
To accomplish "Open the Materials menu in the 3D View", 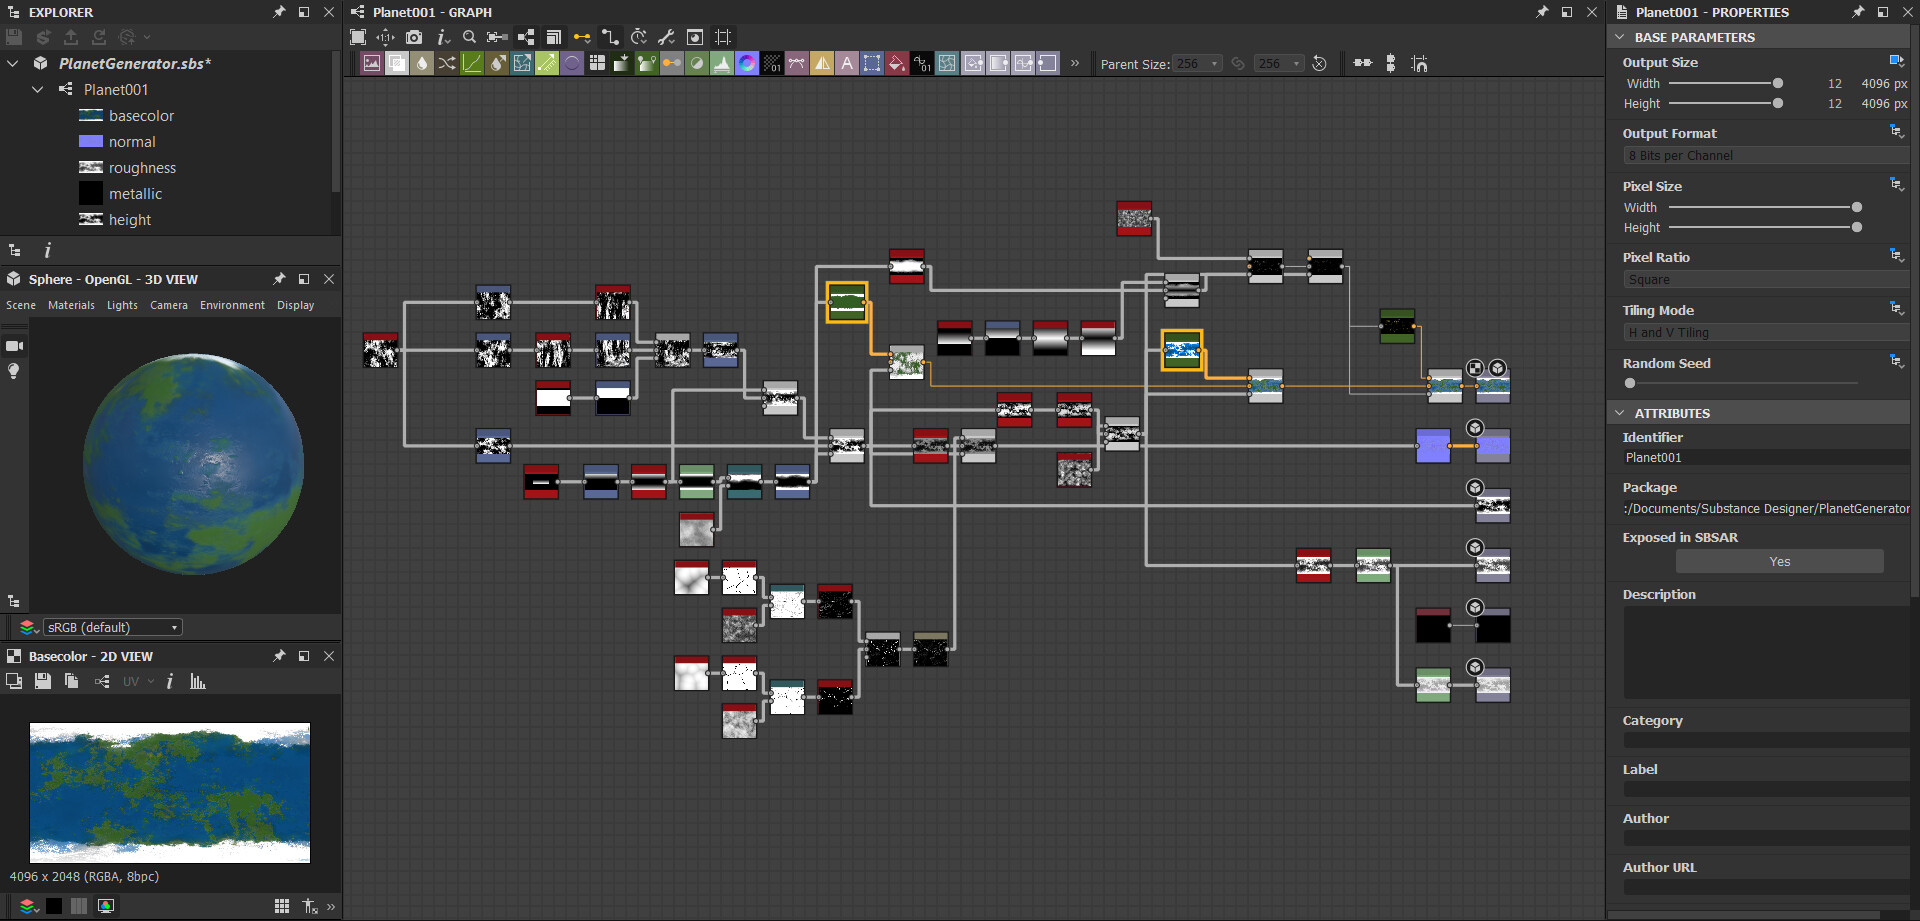I will point(71,305).
